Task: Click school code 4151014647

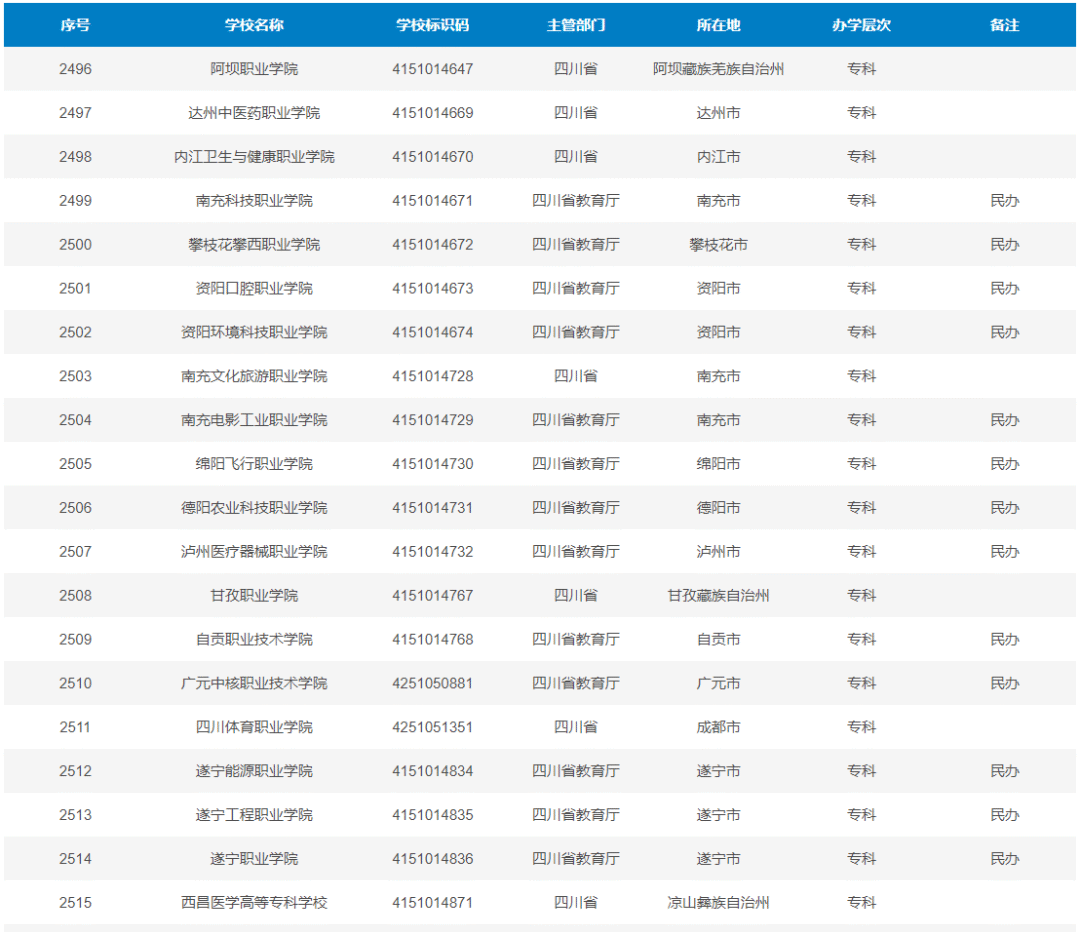Action: (433, 69)
